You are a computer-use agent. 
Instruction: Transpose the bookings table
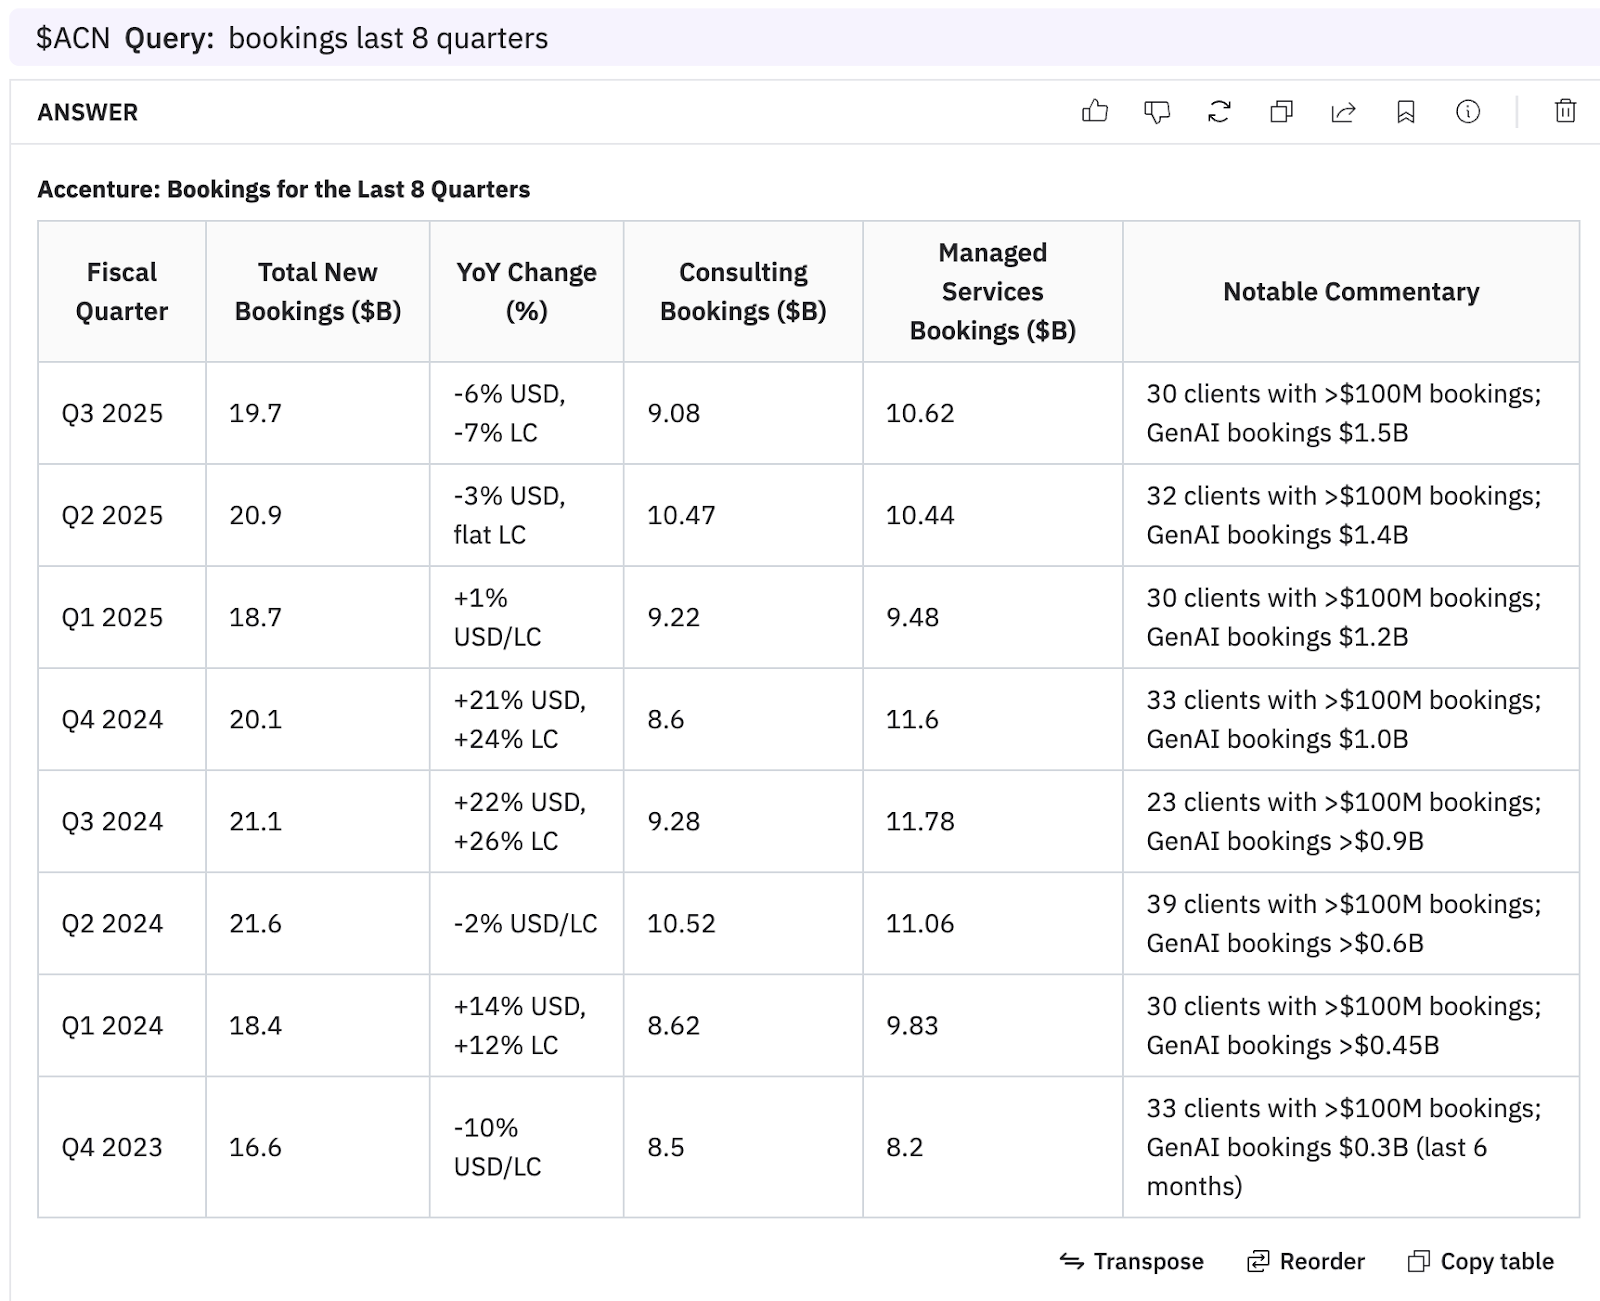1132,1261
